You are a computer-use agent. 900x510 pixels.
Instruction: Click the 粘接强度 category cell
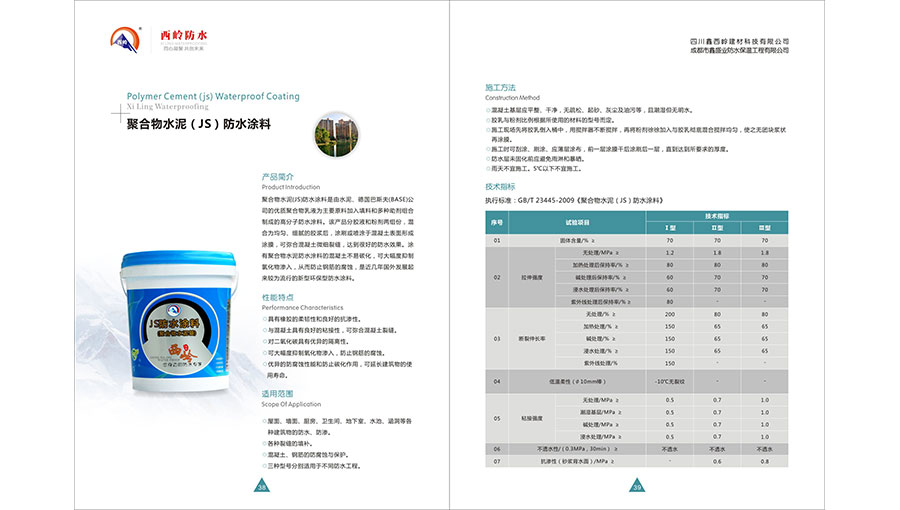532,418
